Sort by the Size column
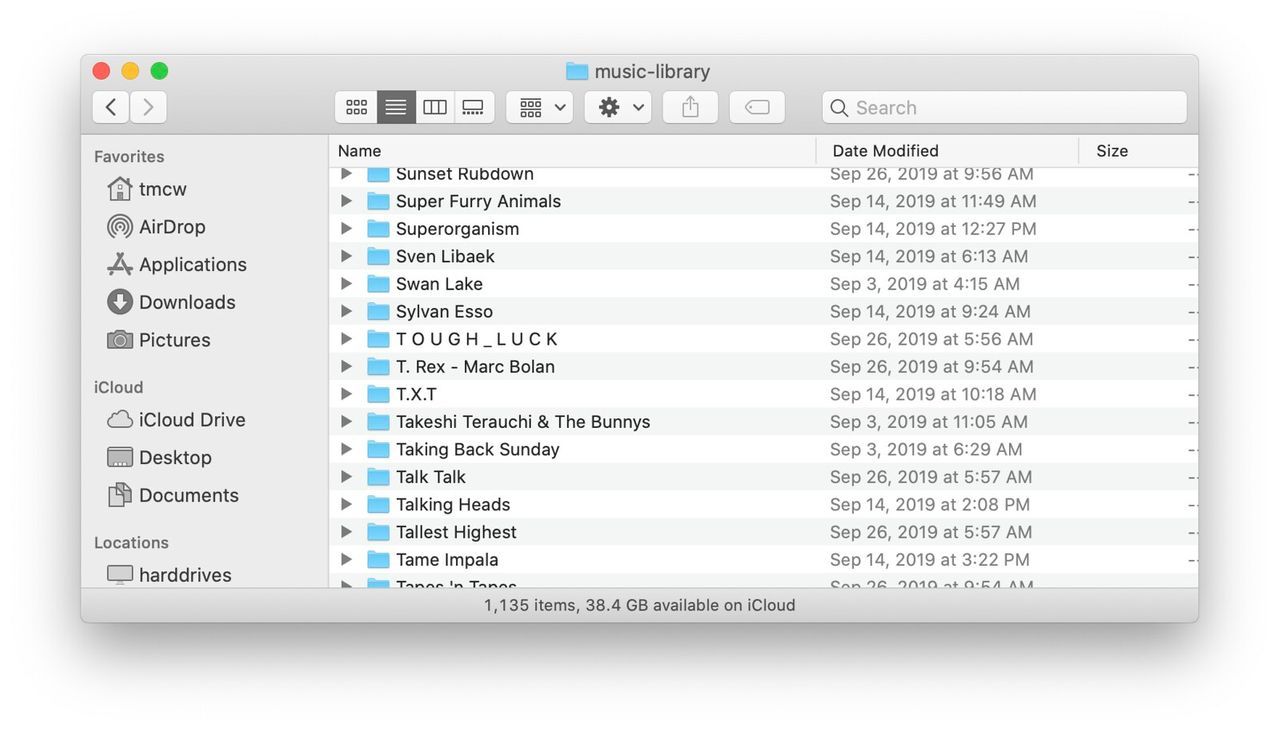Screen dimensions: 1280x730 [x=1111, y=150]
